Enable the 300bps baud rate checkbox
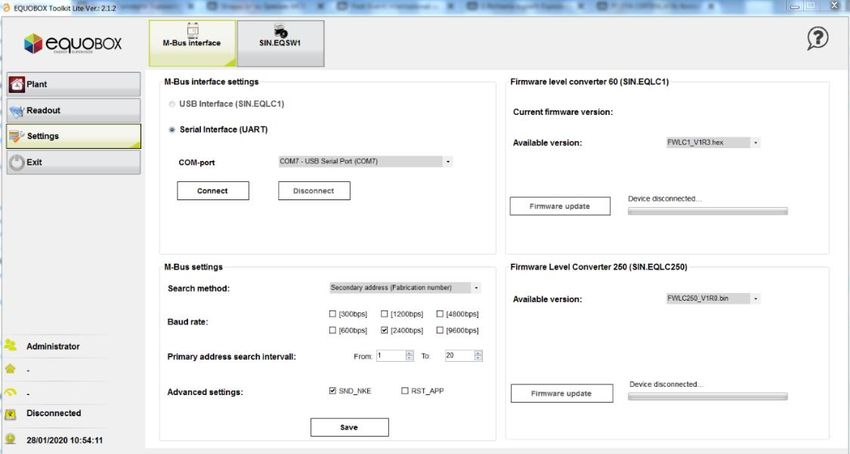Viewport: 850px width, 454px height. tap(332, 314)
